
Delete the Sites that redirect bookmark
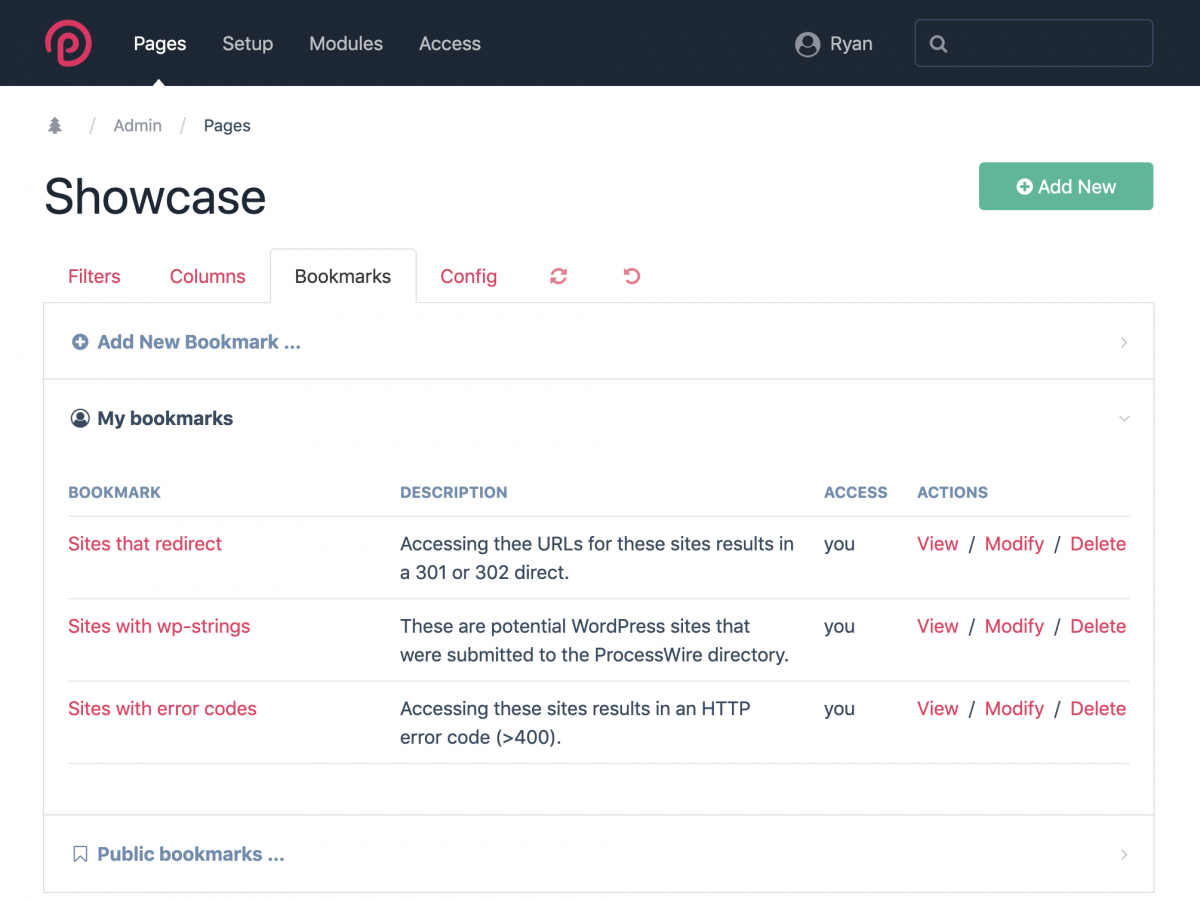(1098, 544)
